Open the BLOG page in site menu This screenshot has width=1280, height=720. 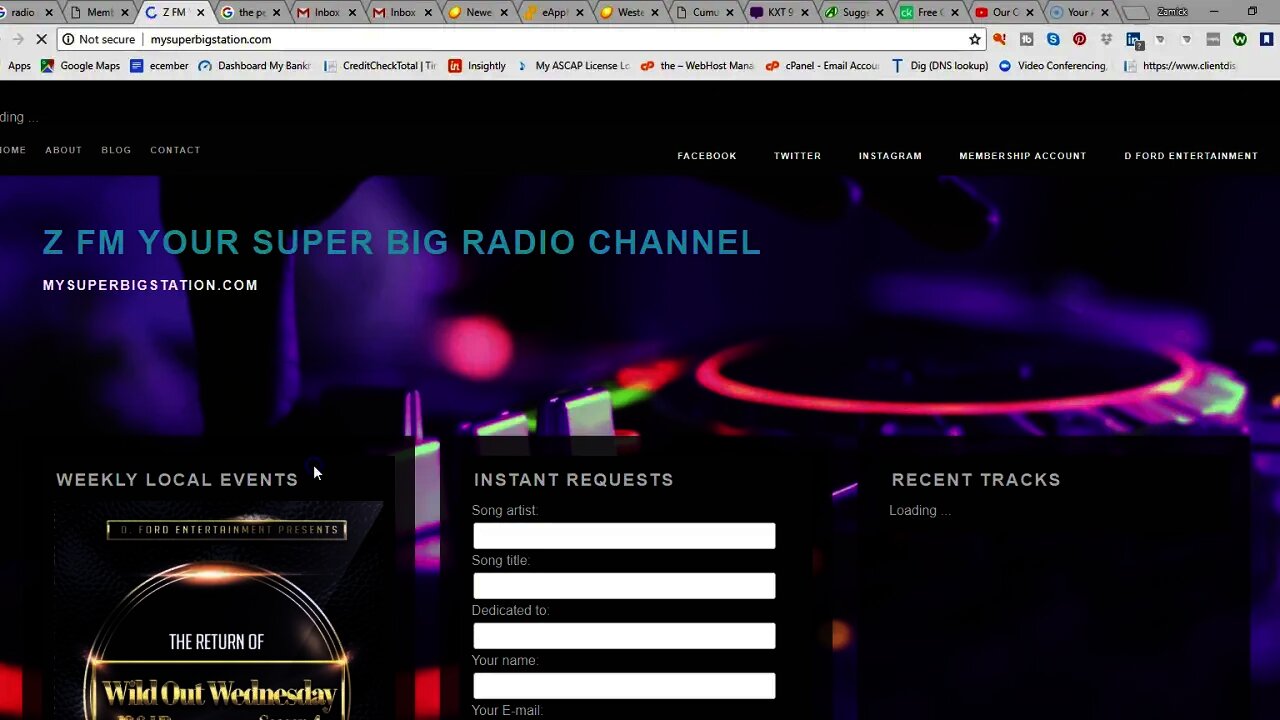(x=116, y=150)
